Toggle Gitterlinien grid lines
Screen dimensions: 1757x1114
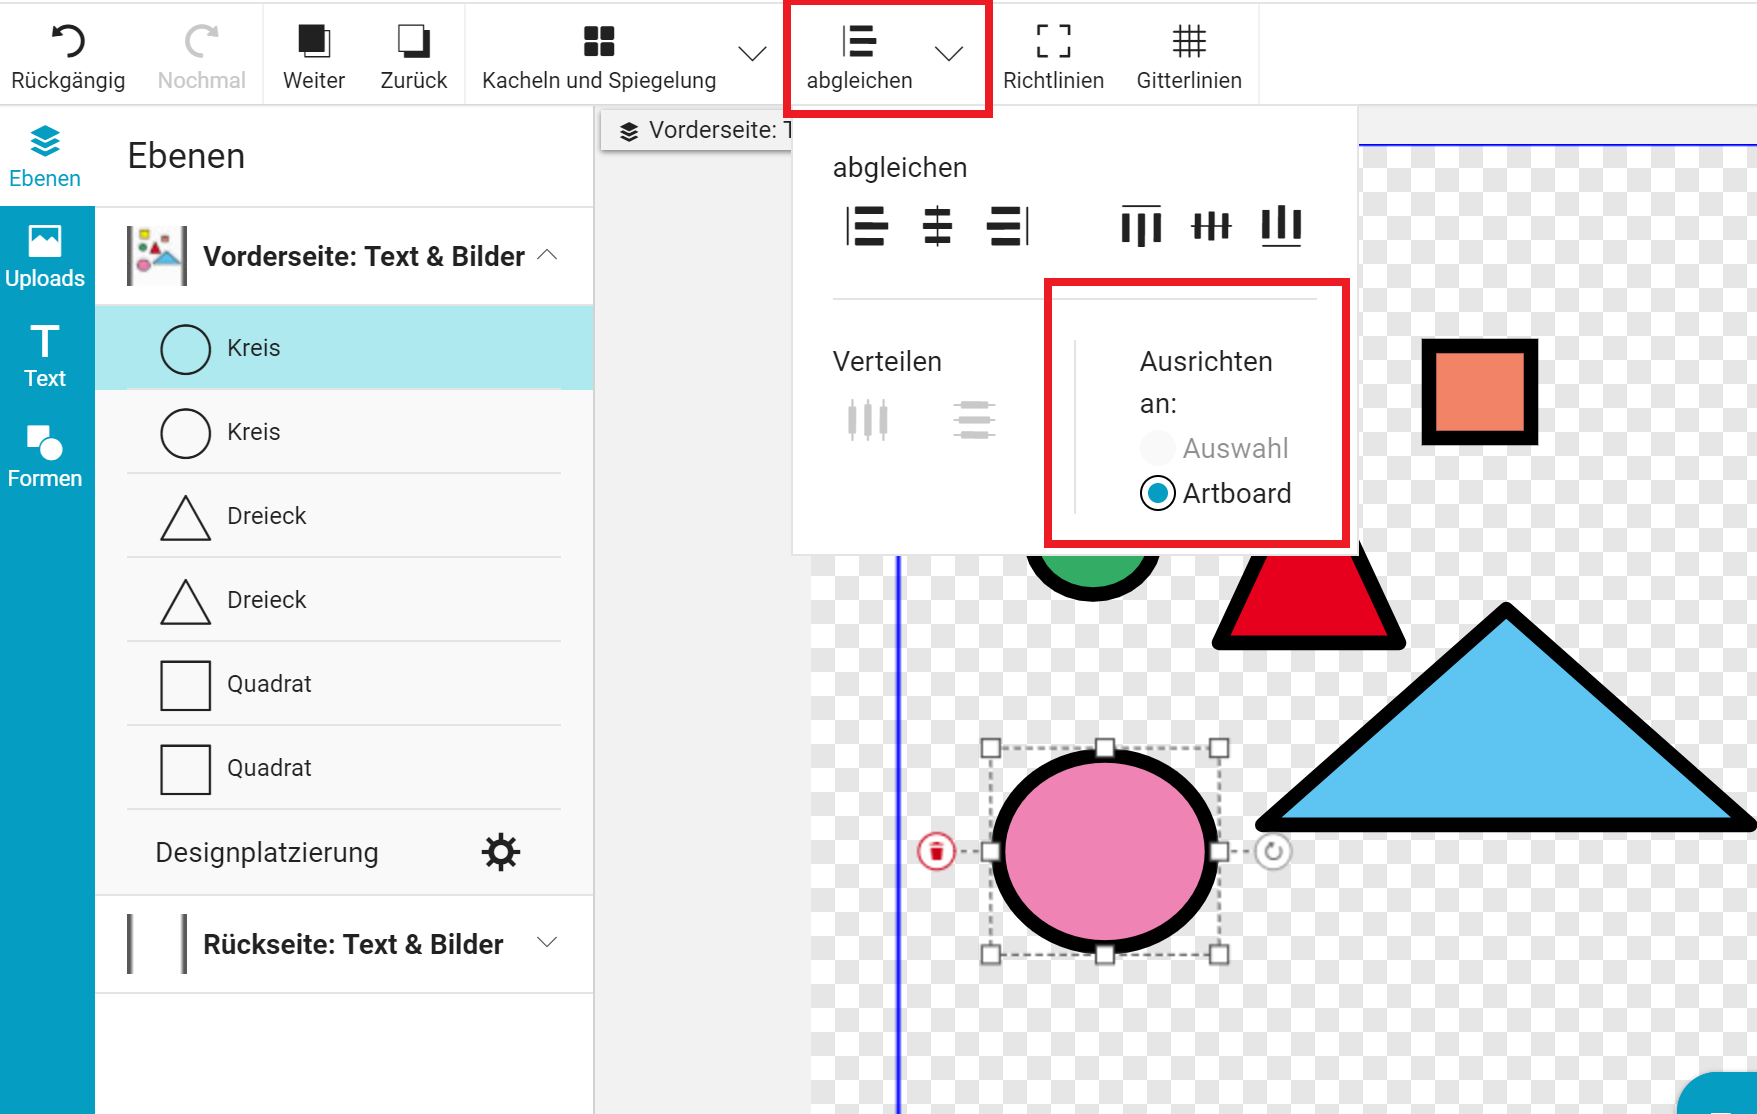(1189, 56)
